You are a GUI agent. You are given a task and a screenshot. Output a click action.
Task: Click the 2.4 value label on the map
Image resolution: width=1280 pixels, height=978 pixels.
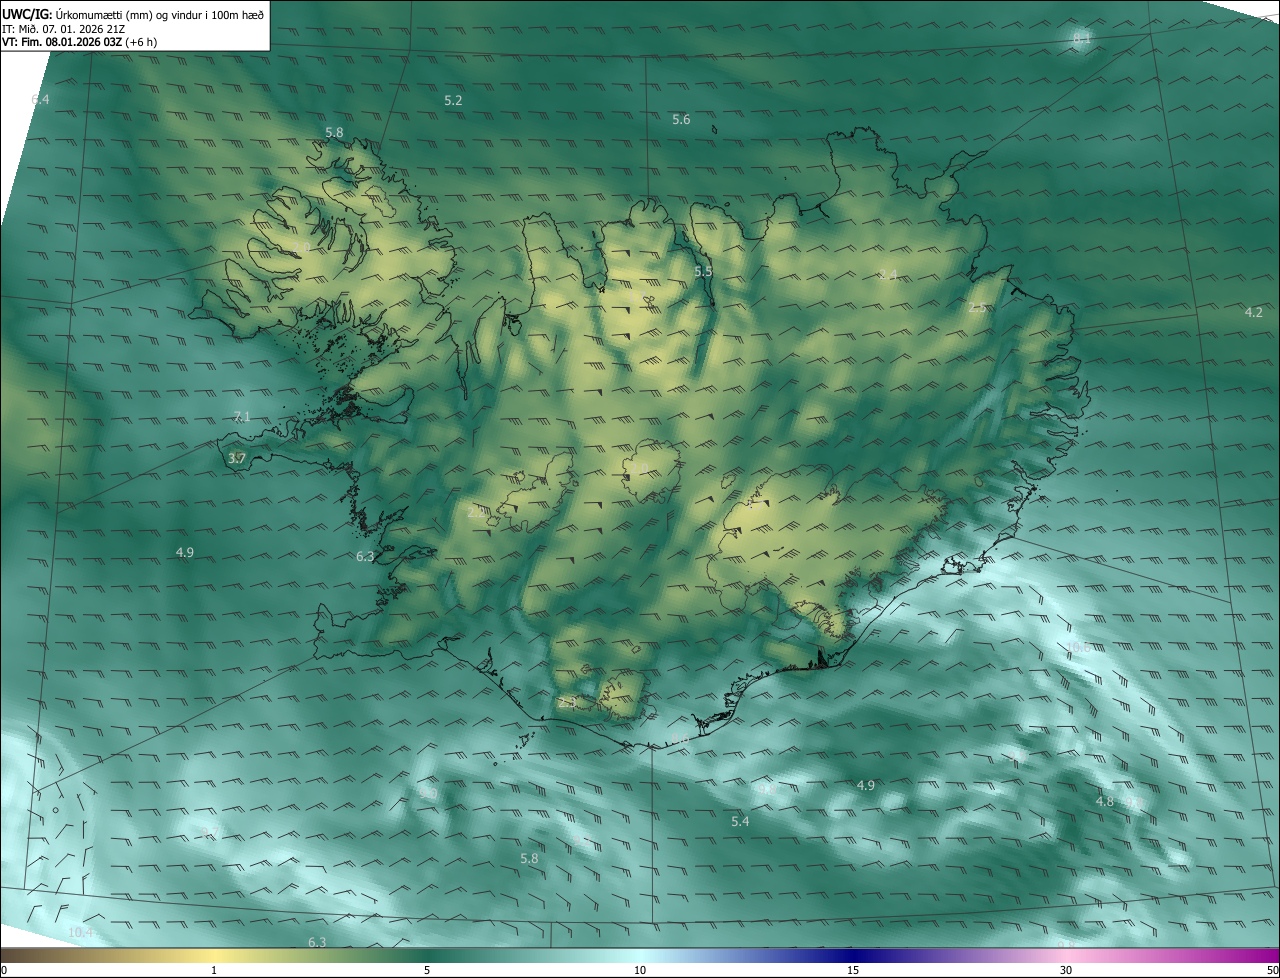887,275
